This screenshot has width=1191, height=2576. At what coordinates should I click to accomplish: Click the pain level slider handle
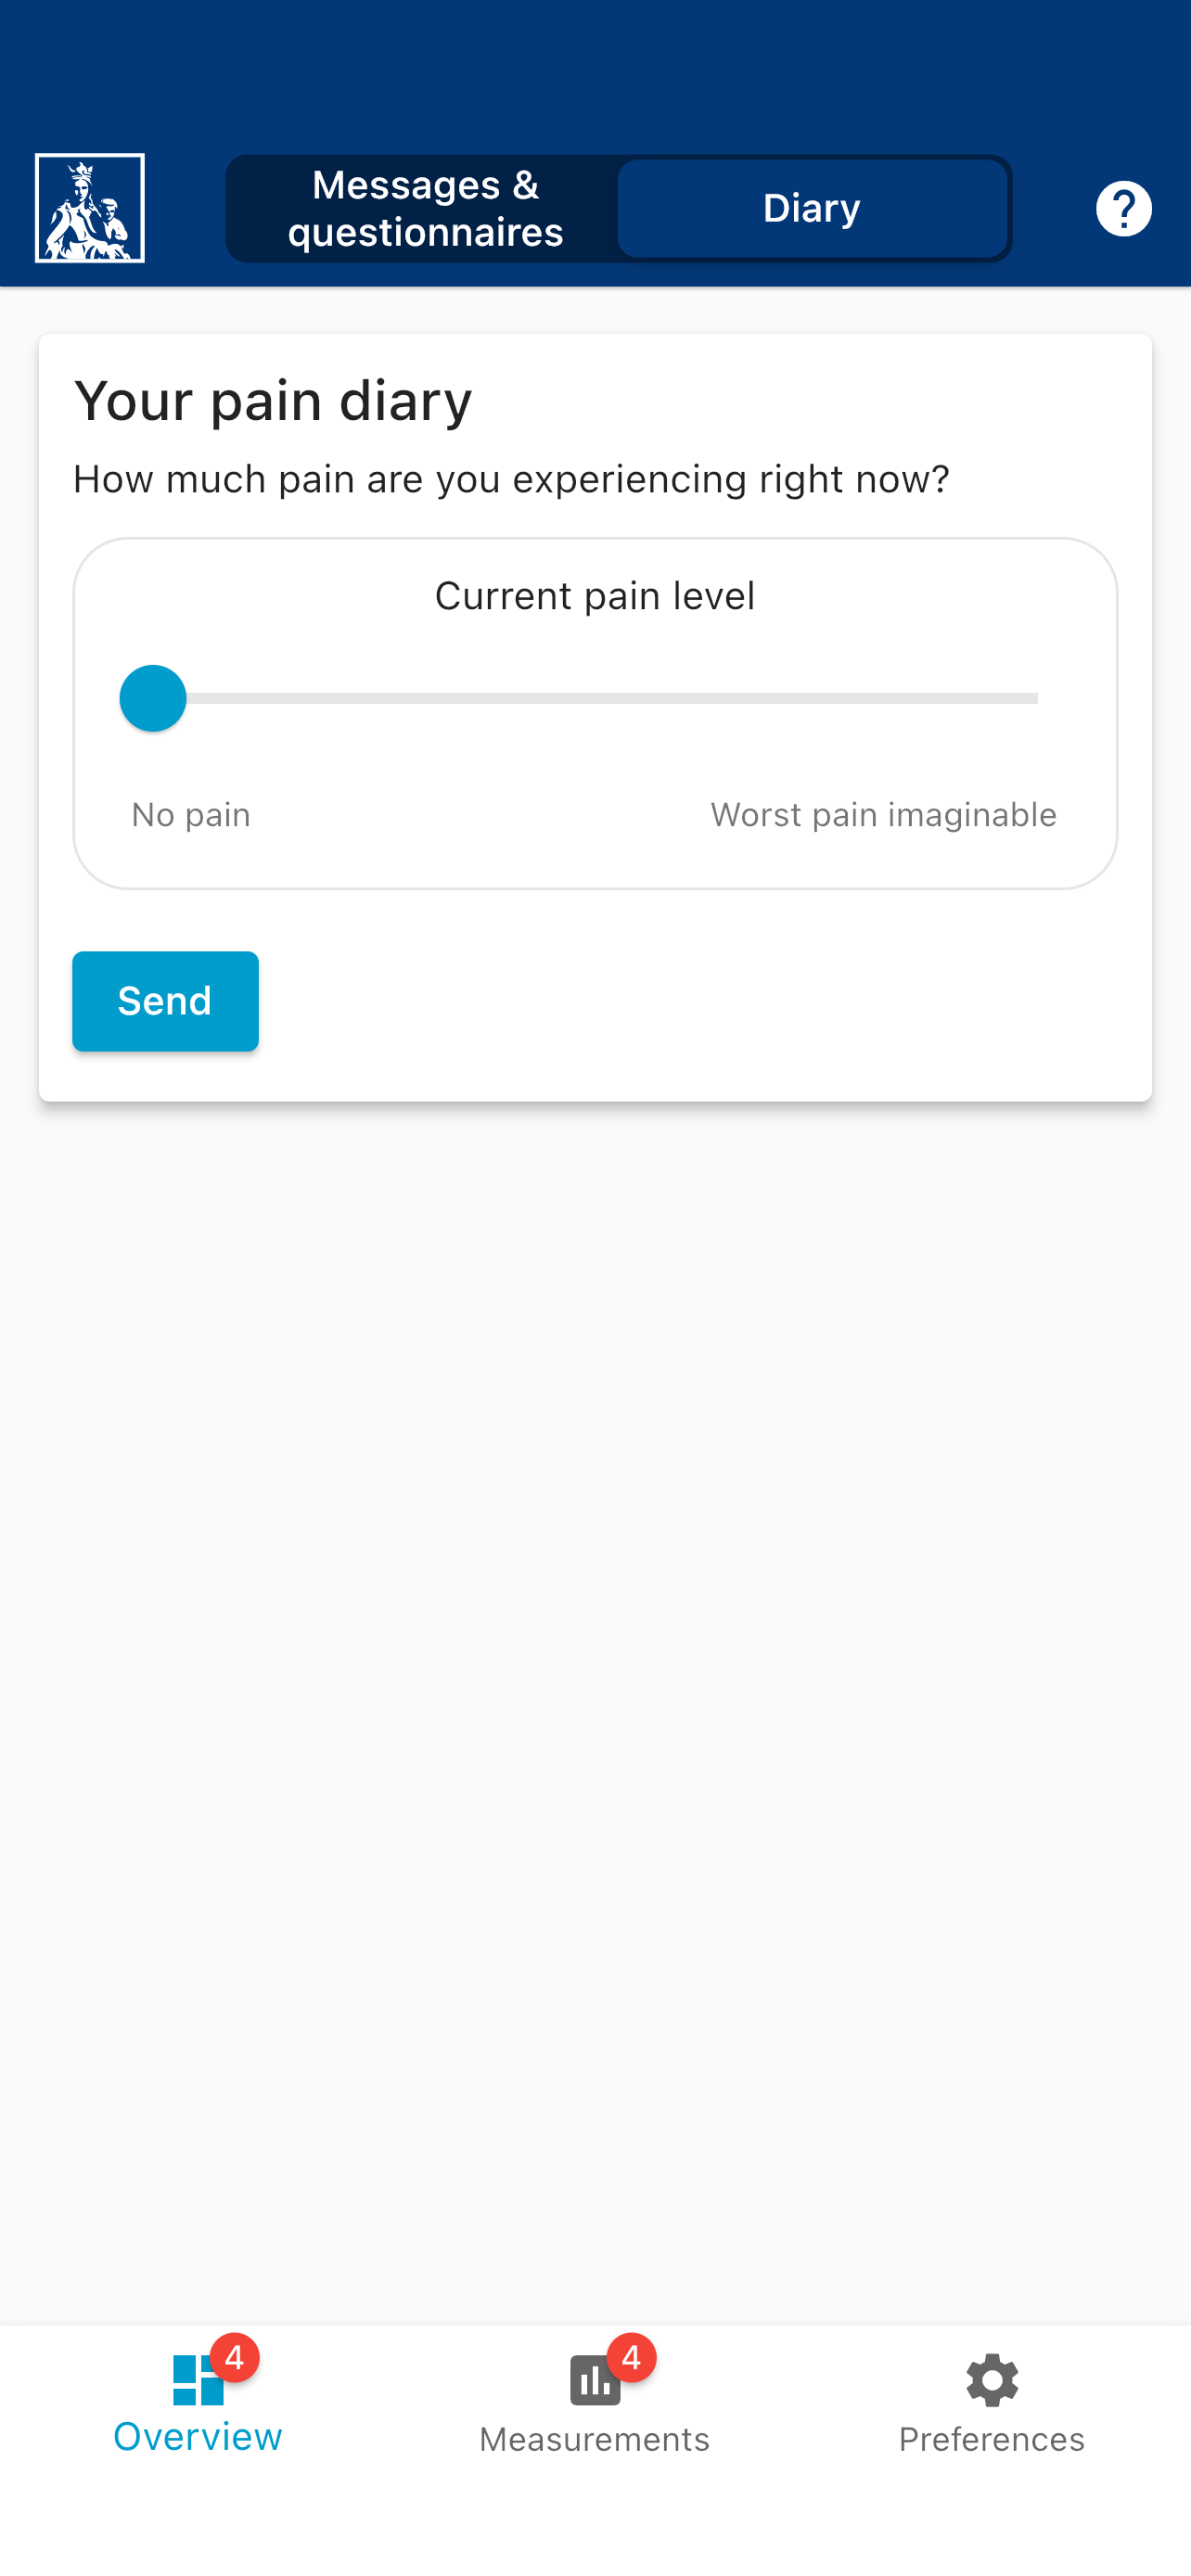click(153, 698)
